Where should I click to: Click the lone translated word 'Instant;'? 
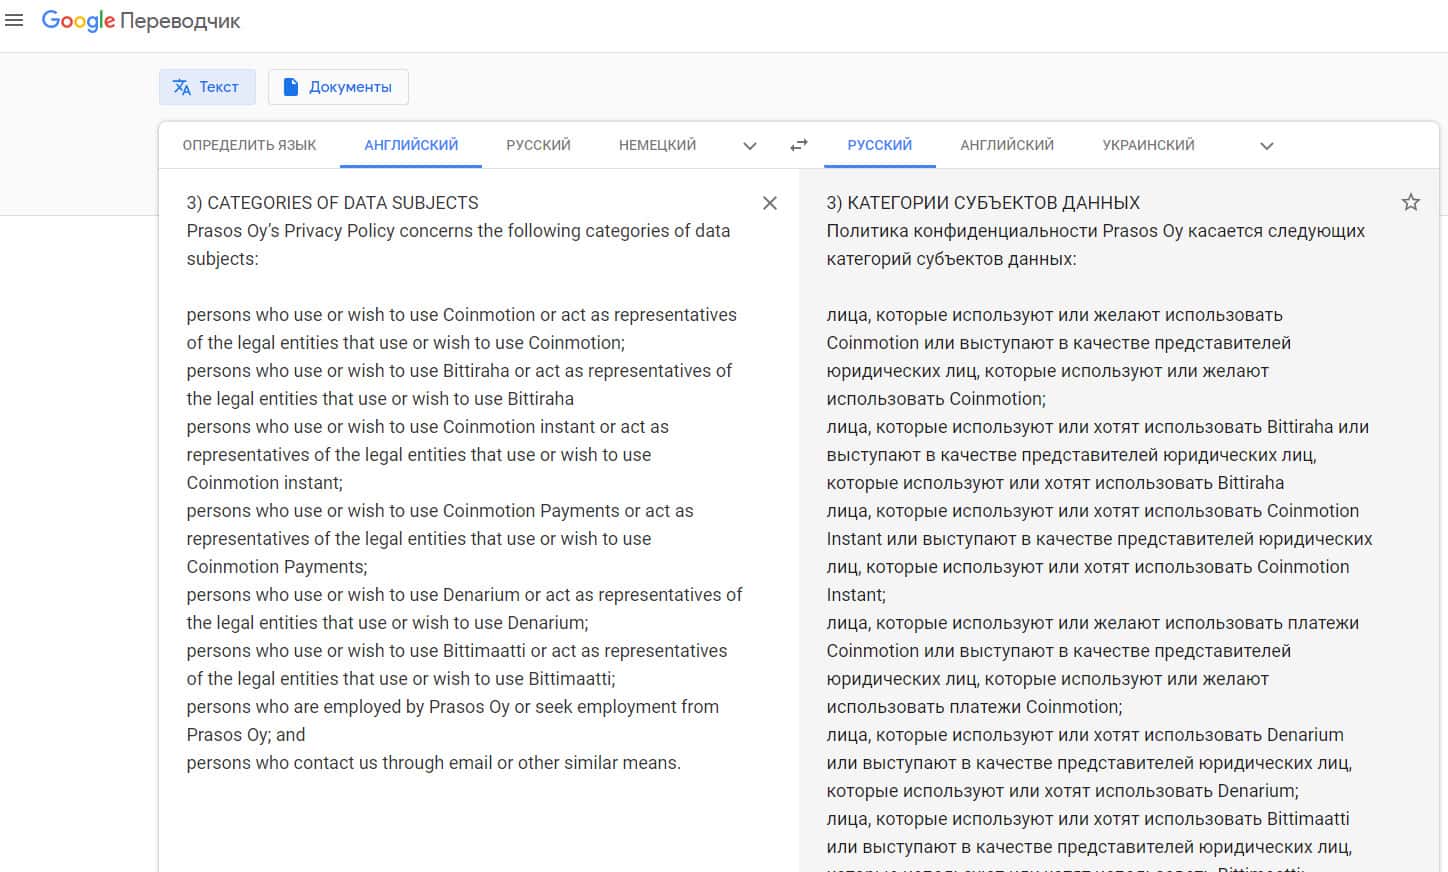coord(856,595)
